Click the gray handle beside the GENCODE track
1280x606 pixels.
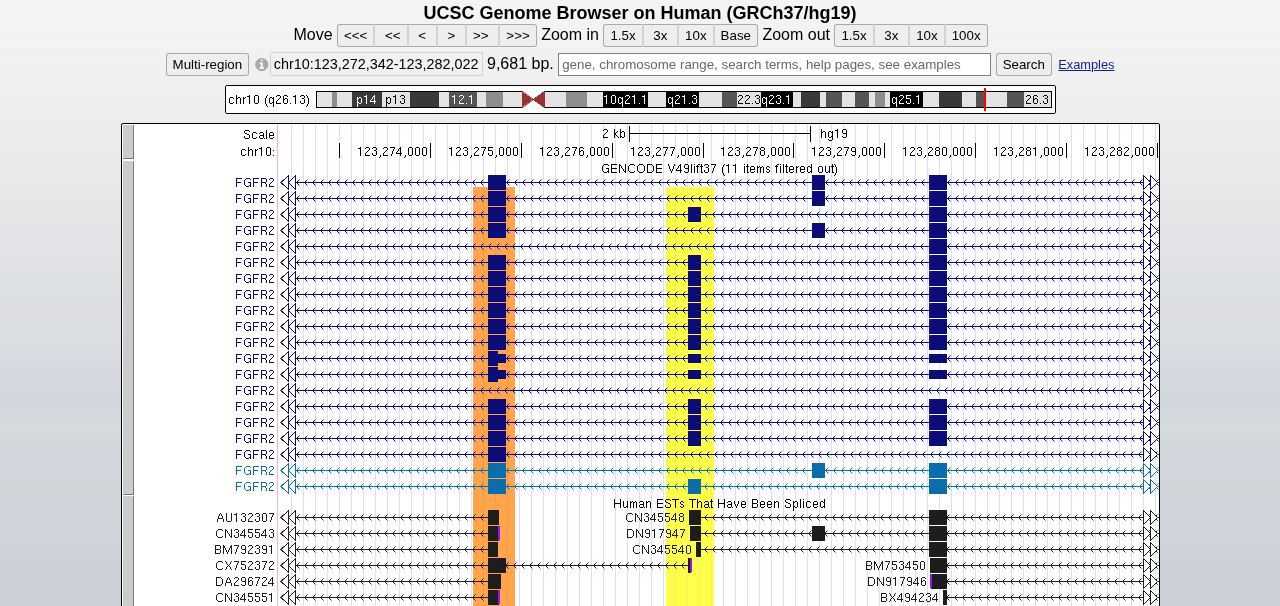pos(128,327)
